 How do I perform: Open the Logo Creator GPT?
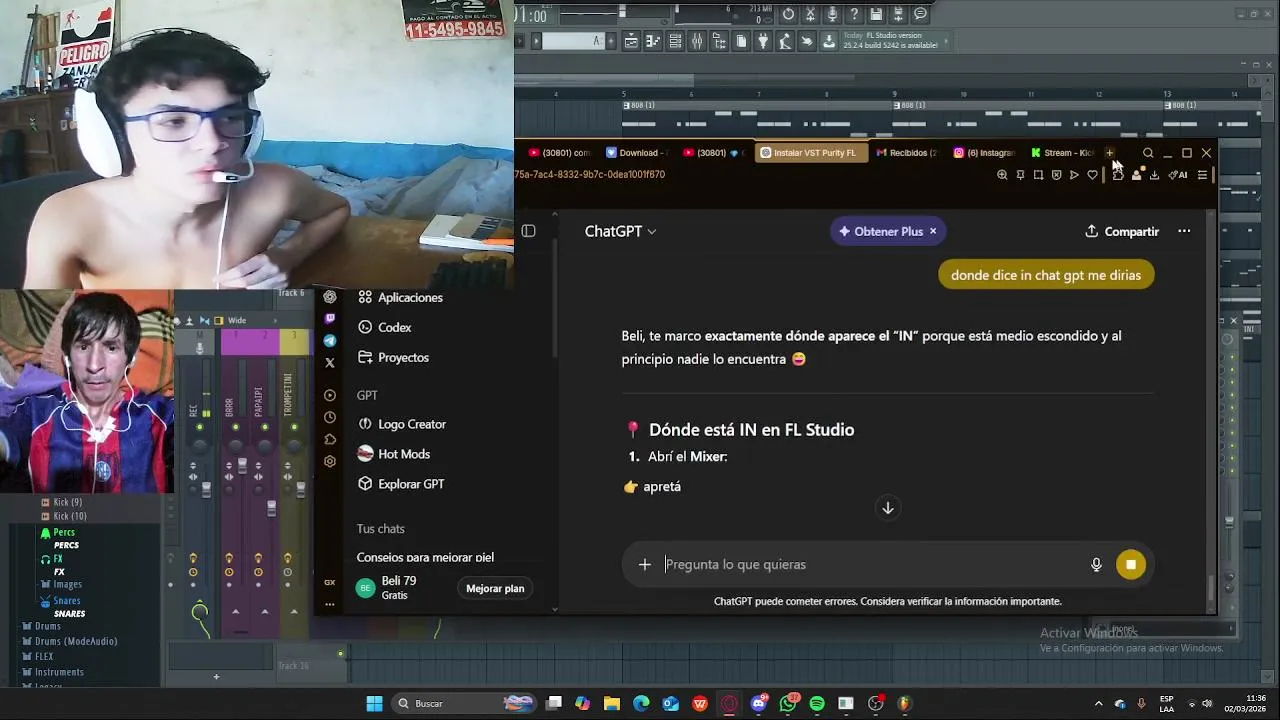tap(401, 424)
